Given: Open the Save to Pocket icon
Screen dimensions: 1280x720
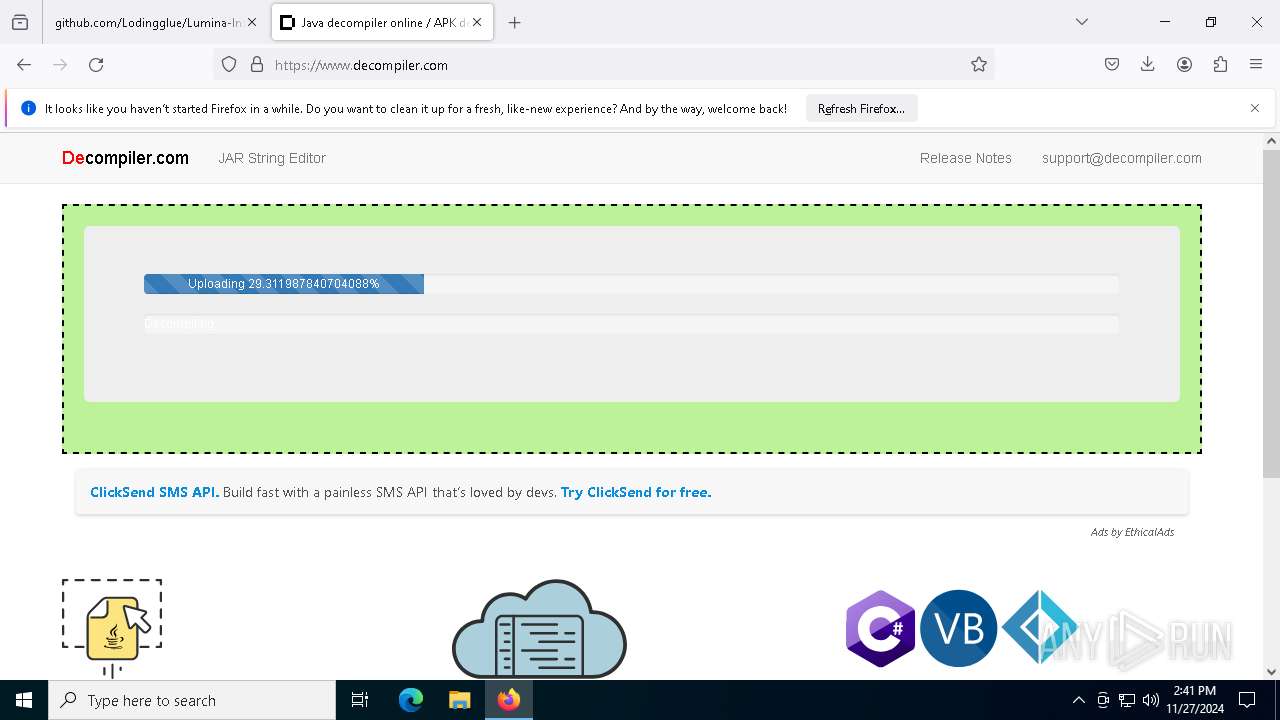Looking at the screenshot, I should (x=1112, y=64).
